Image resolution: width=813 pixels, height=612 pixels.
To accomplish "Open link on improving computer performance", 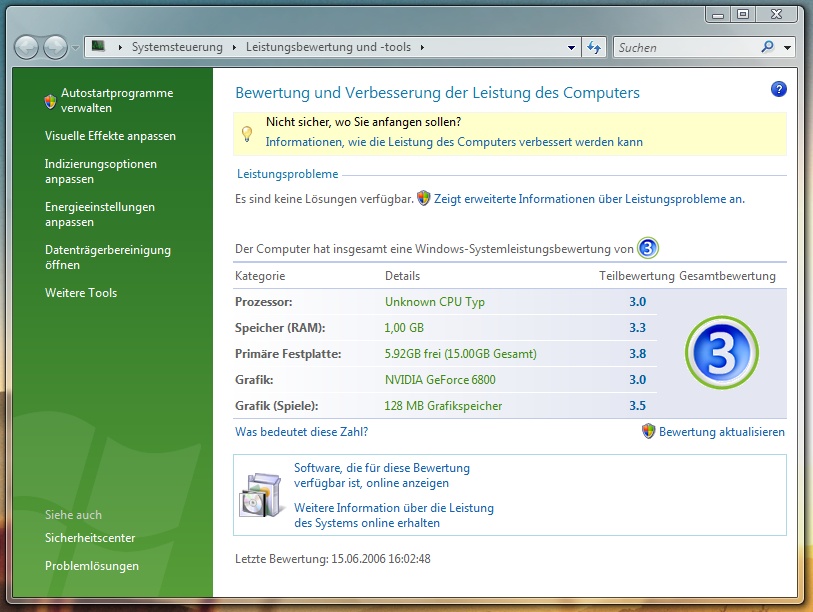I will click(x=454, y=142).
